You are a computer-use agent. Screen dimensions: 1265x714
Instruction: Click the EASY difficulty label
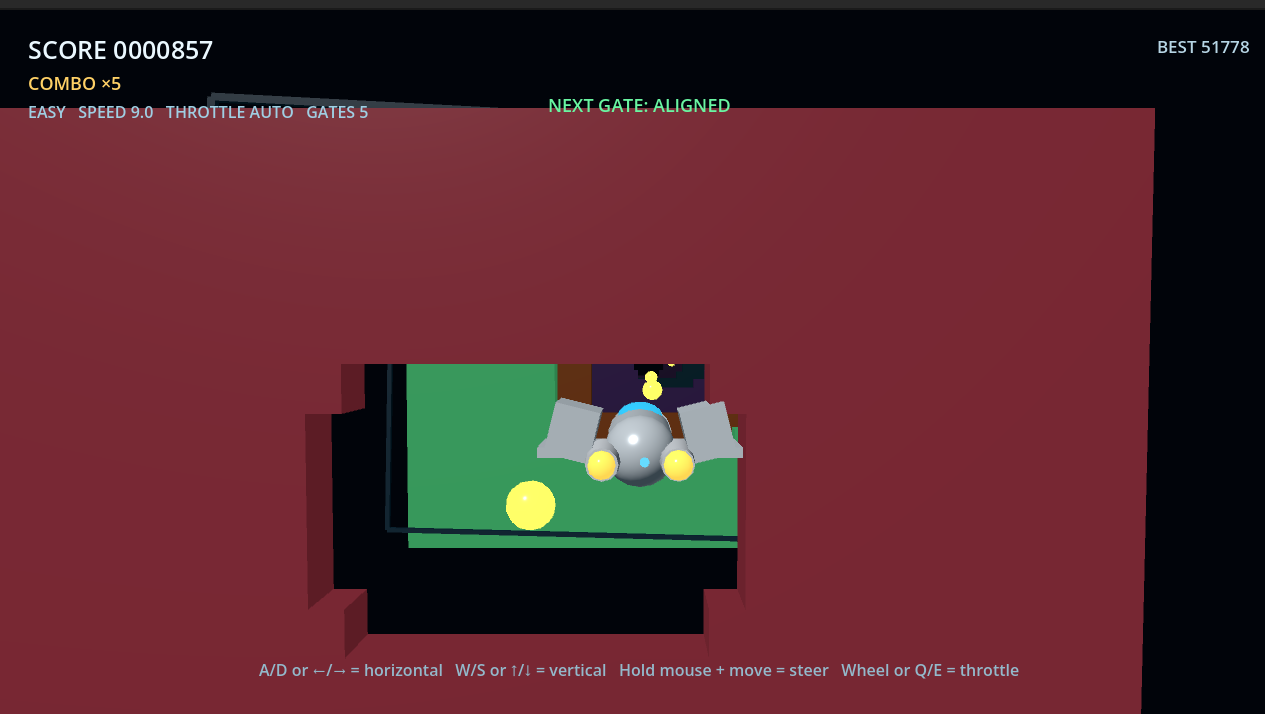click(47, 112)
